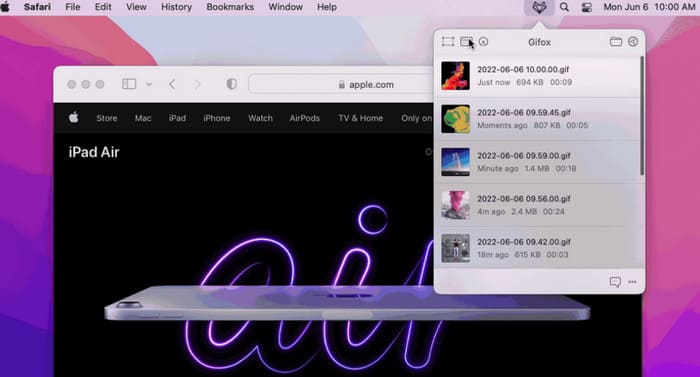Open Watch link on Apple site
The width and height of the screenshot is (700, 377).
260,118
